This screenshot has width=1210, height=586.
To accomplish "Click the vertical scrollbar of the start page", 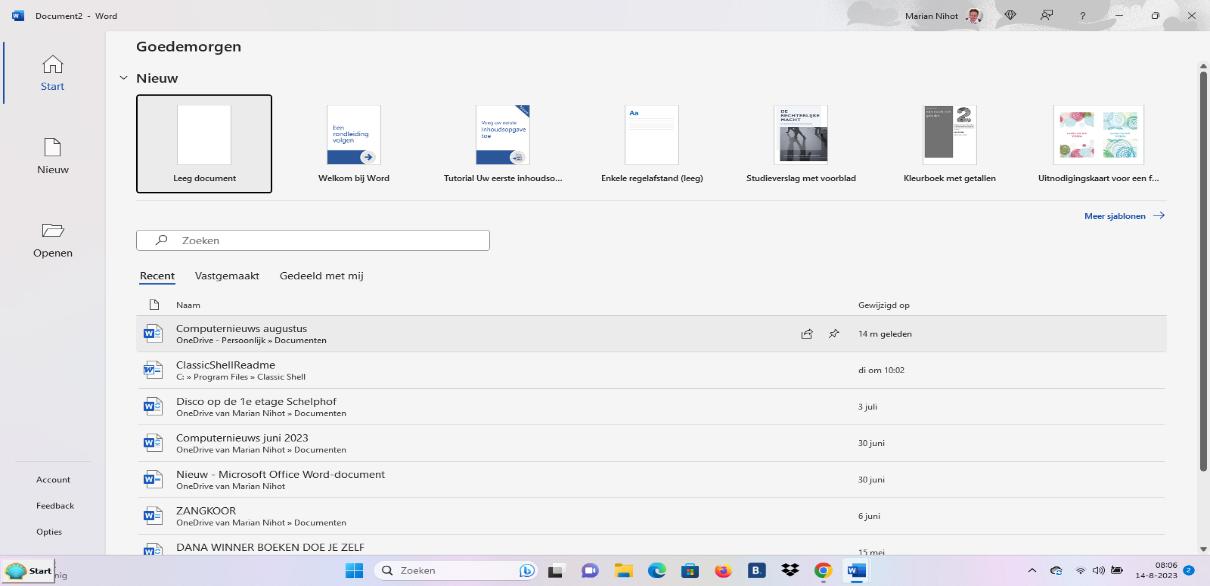I will point(1203,270).
